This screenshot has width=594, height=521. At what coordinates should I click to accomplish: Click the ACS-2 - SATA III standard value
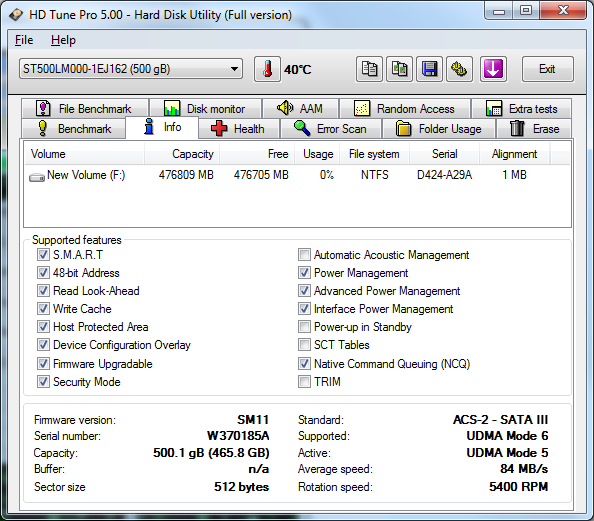[x=500, y=420]
